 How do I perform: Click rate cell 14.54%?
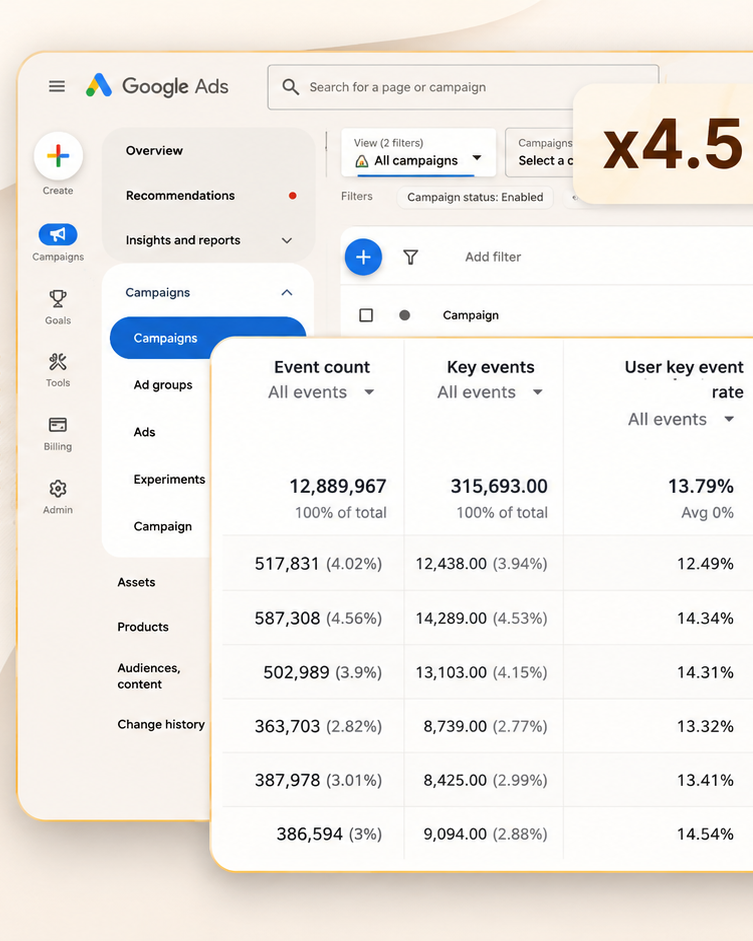(705, 834)
